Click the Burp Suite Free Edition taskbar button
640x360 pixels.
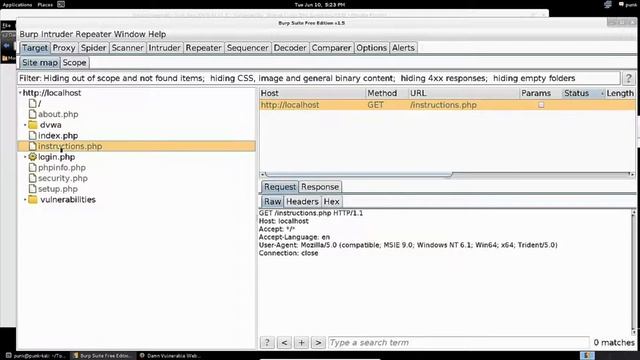coord(102,356)
